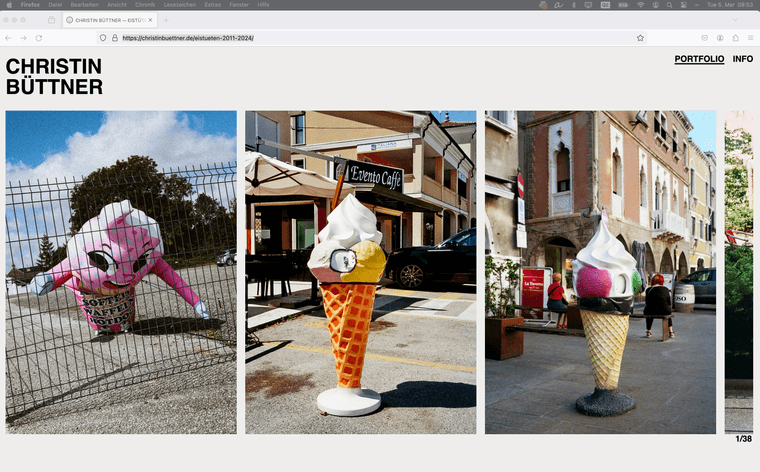Open the Firefox hamburger application menu
The width and height of the screenshot is (760, 472).
pos(750,38)
